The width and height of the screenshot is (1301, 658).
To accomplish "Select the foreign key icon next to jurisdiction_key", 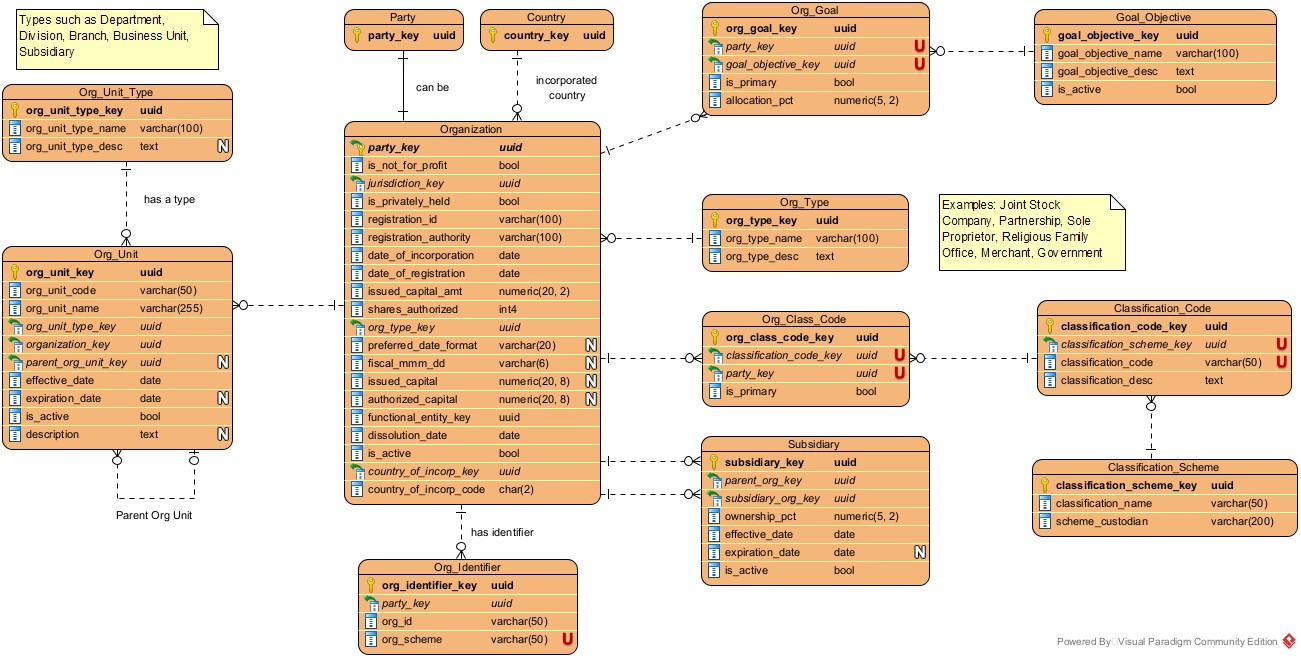I will coord(357,184).
